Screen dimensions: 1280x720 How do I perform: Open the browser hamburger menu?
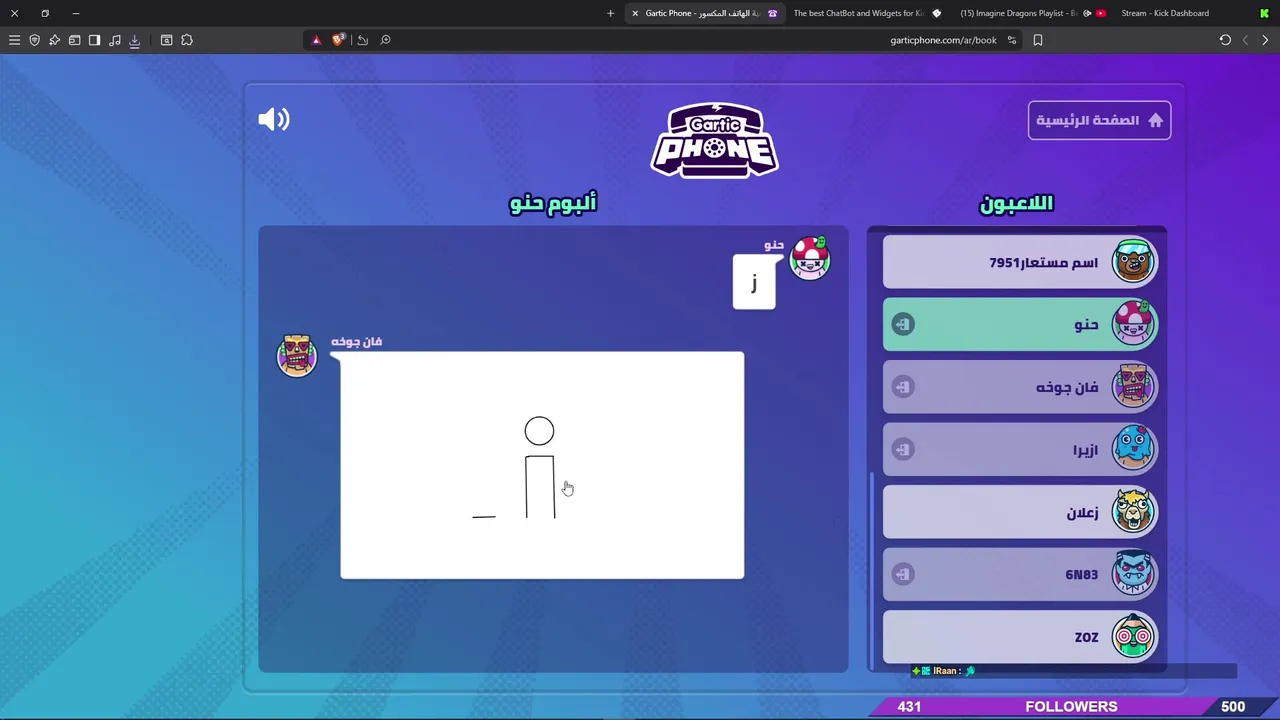(14, 40)
